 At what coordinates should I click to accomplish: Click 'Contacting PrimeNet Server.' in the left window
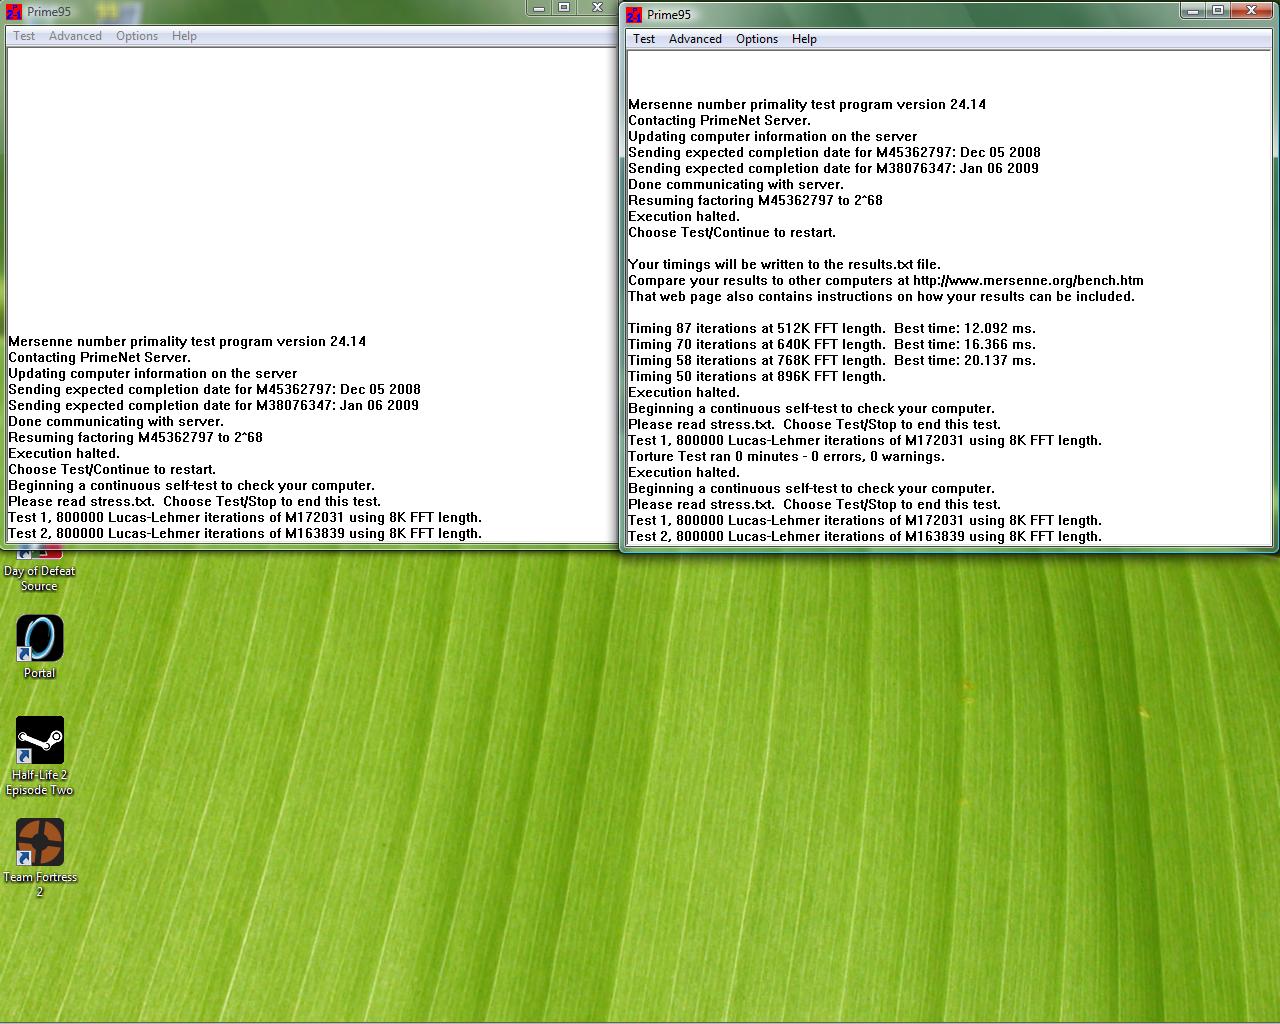99,358
